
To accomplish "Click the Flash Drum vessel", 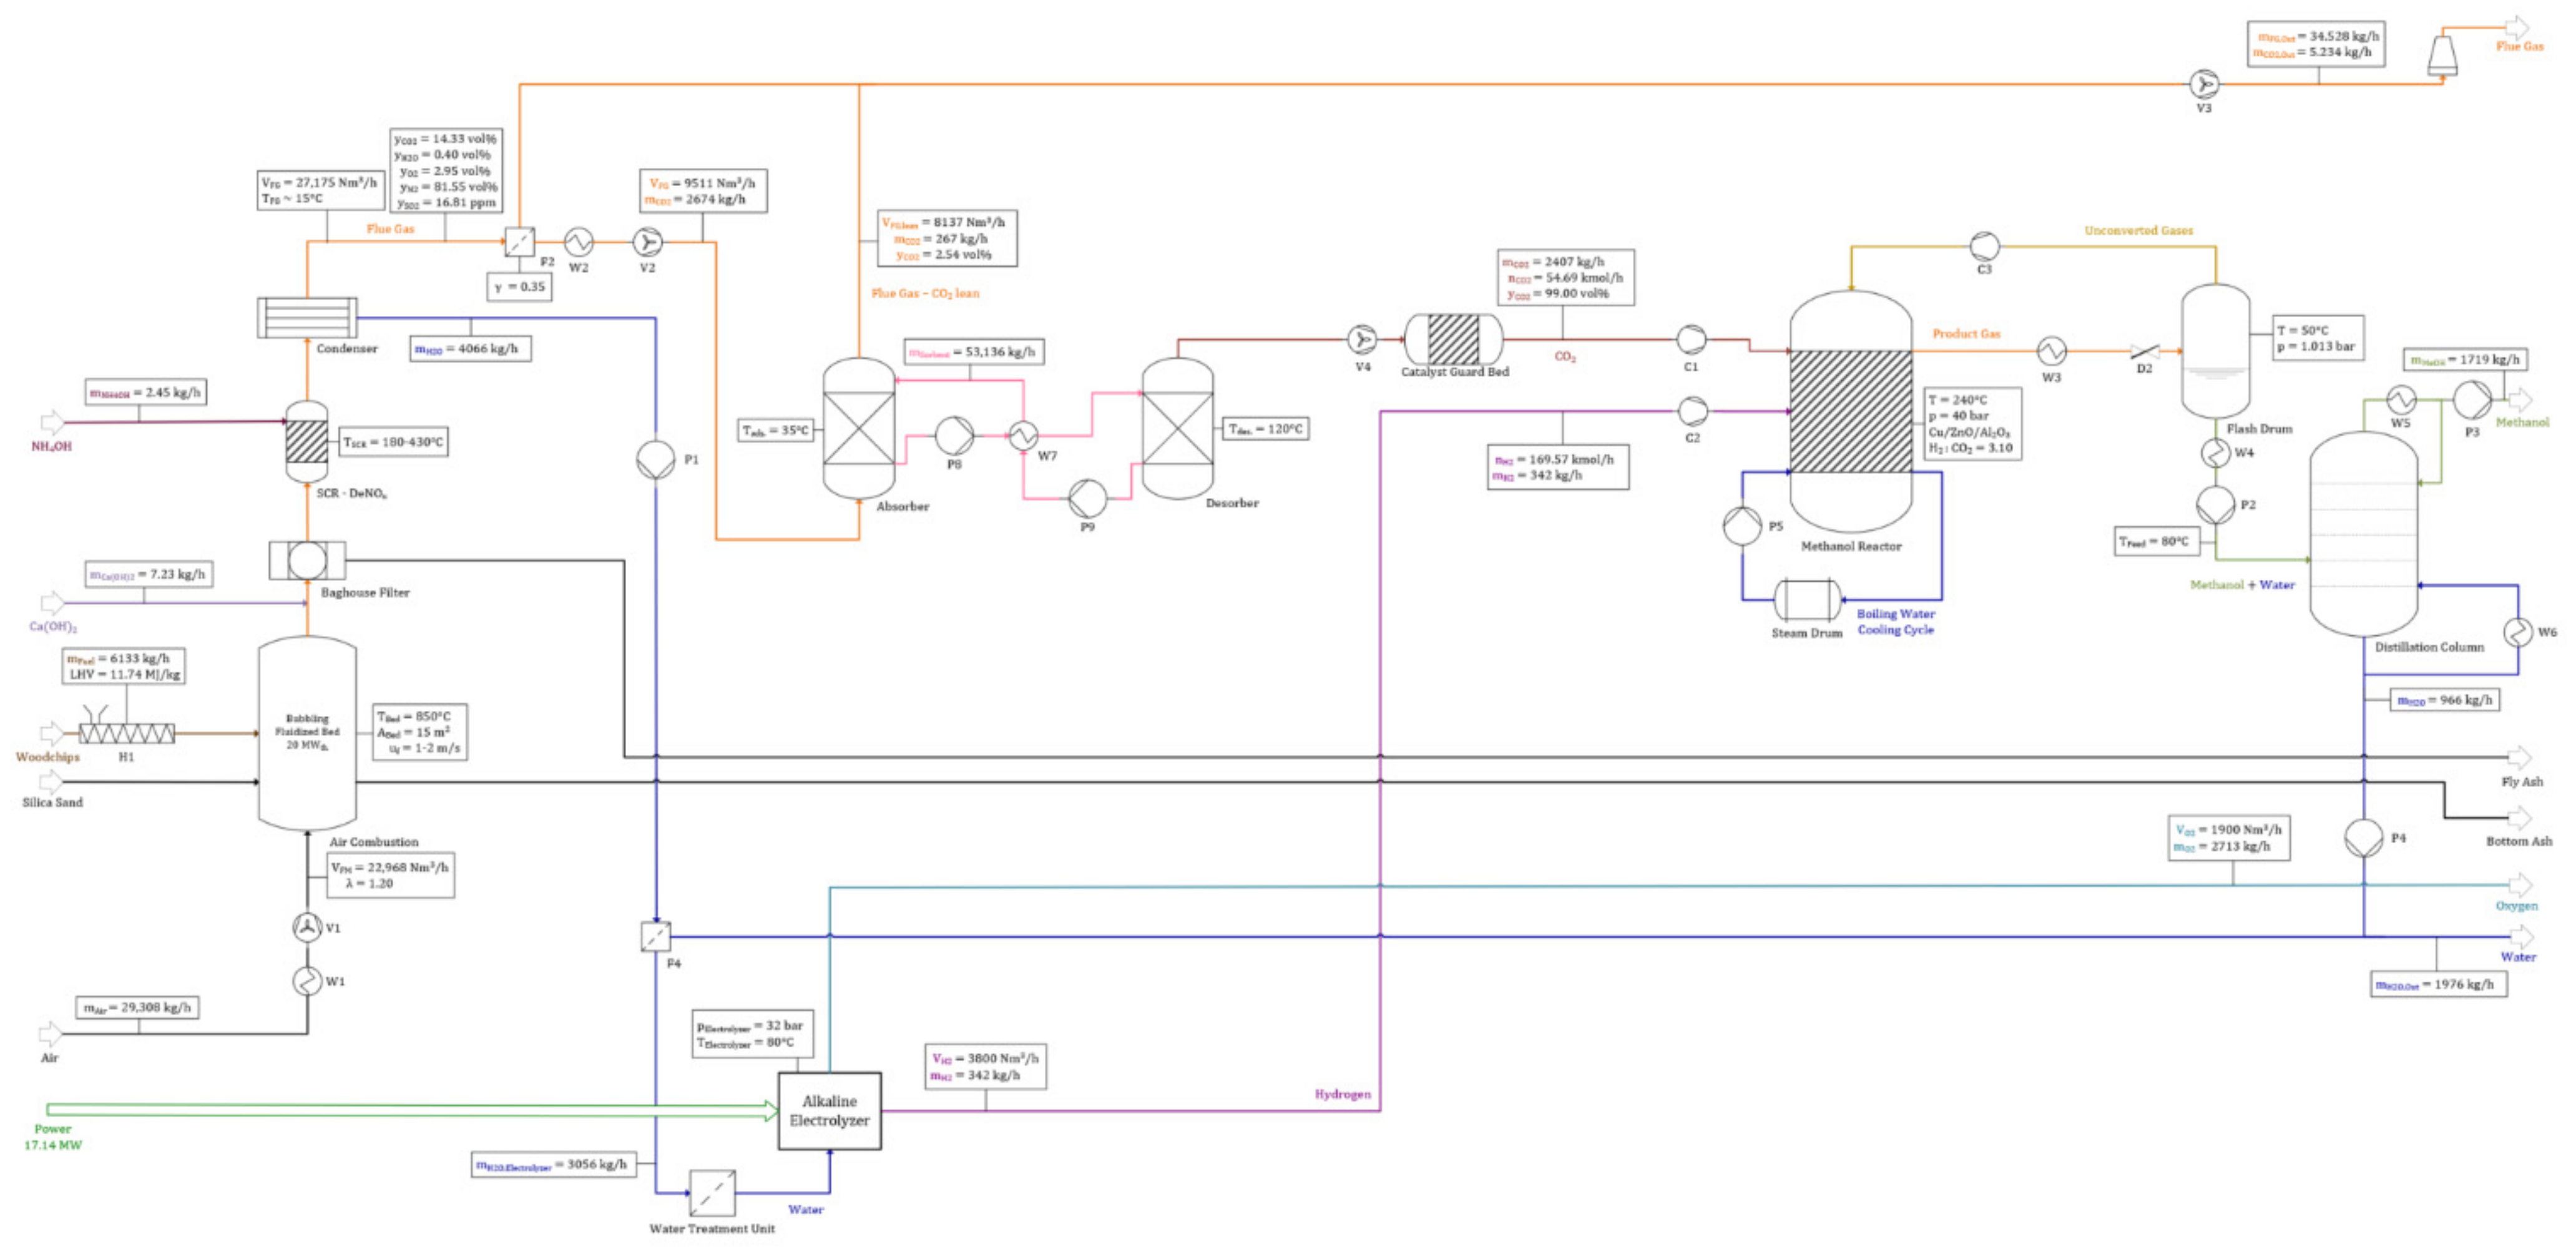I will pos(2215,350).
